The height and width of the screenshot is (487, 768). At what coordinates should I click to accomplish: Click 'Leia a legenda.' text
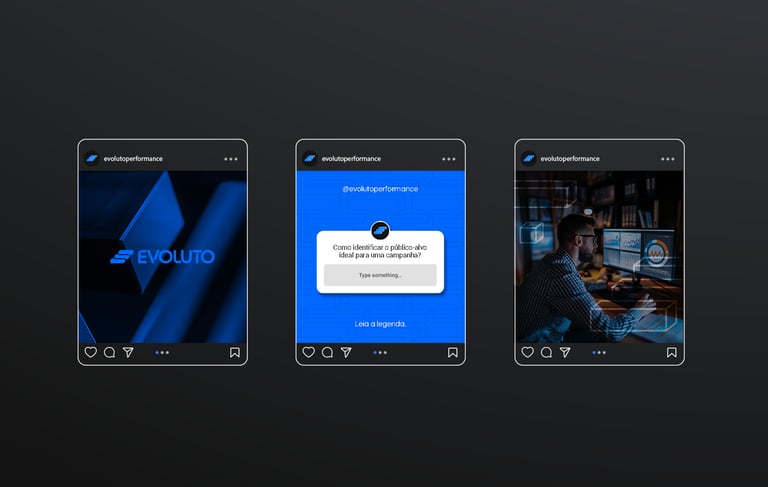pos(380,324)
